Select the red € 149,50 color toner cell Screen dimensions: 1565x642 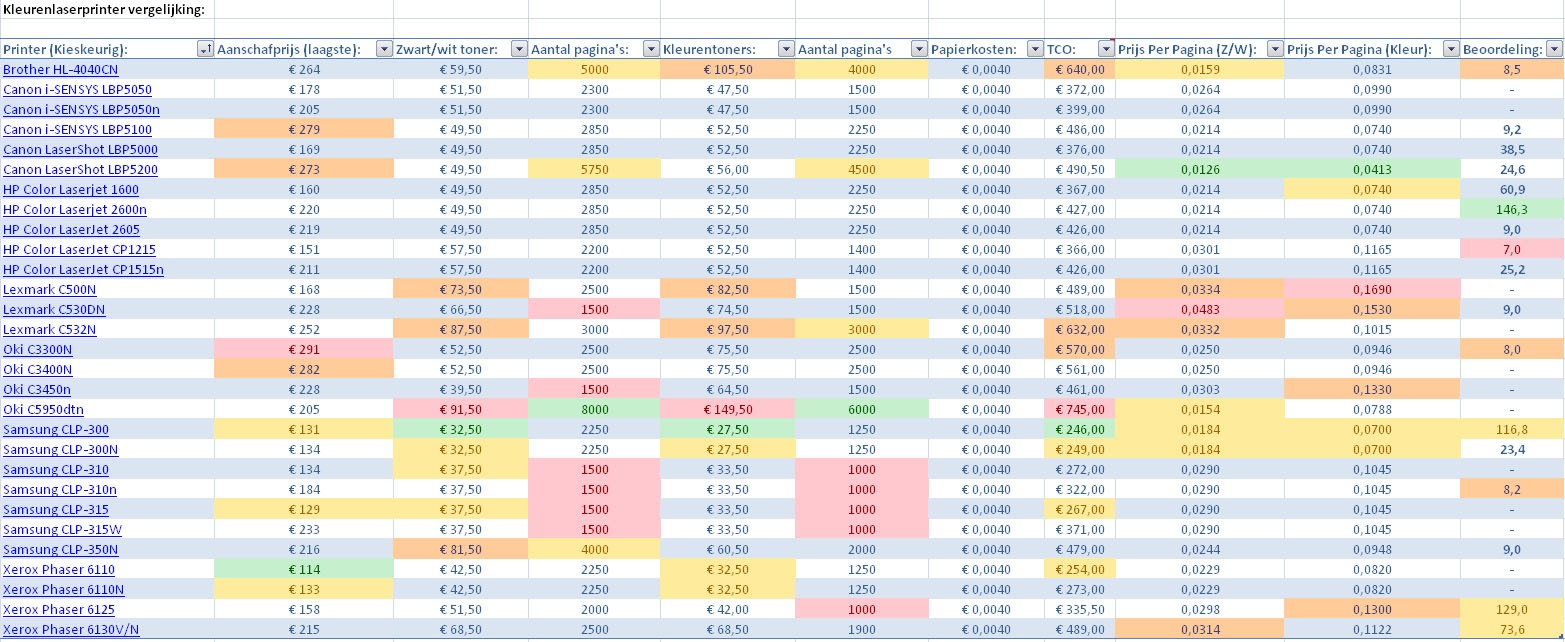[728, 410]
